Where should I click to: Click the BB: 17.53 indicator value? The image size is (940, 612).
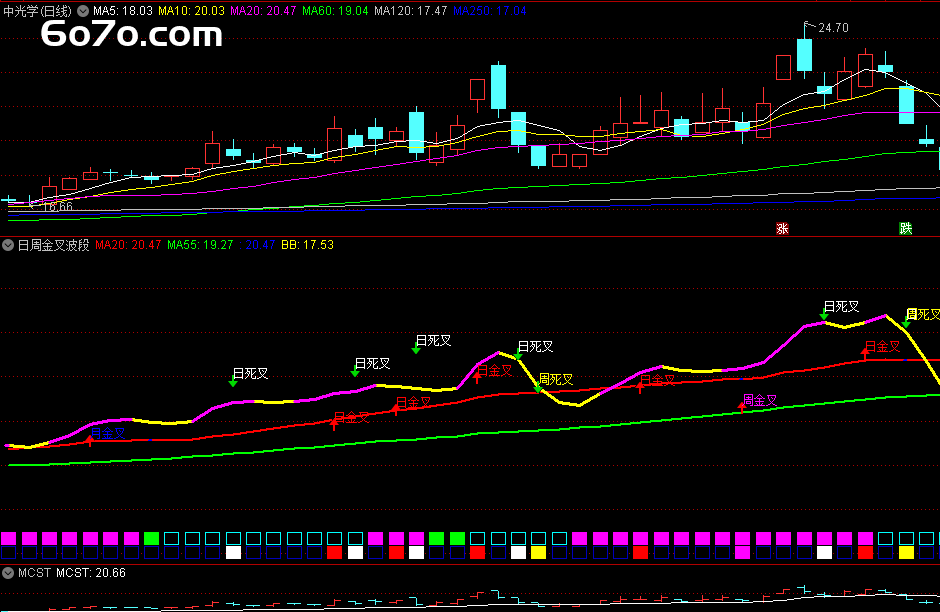click(308, 245)
